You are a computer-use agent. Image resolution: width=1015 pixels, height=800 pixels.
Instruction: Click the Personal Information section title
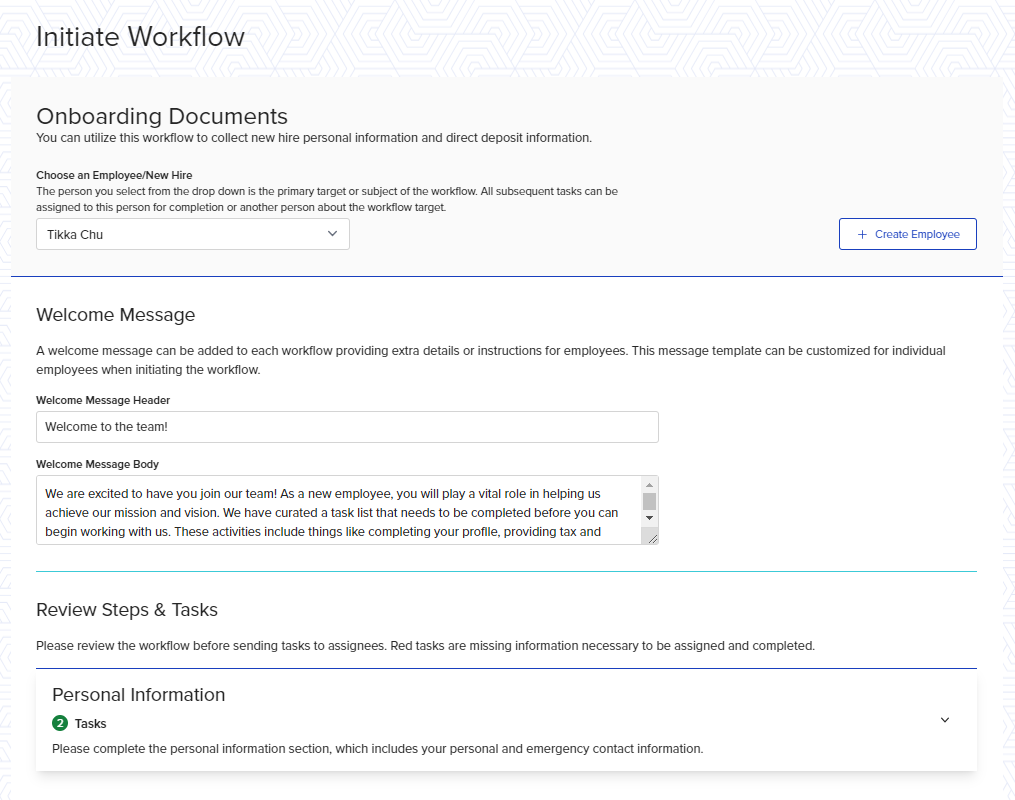138,695
